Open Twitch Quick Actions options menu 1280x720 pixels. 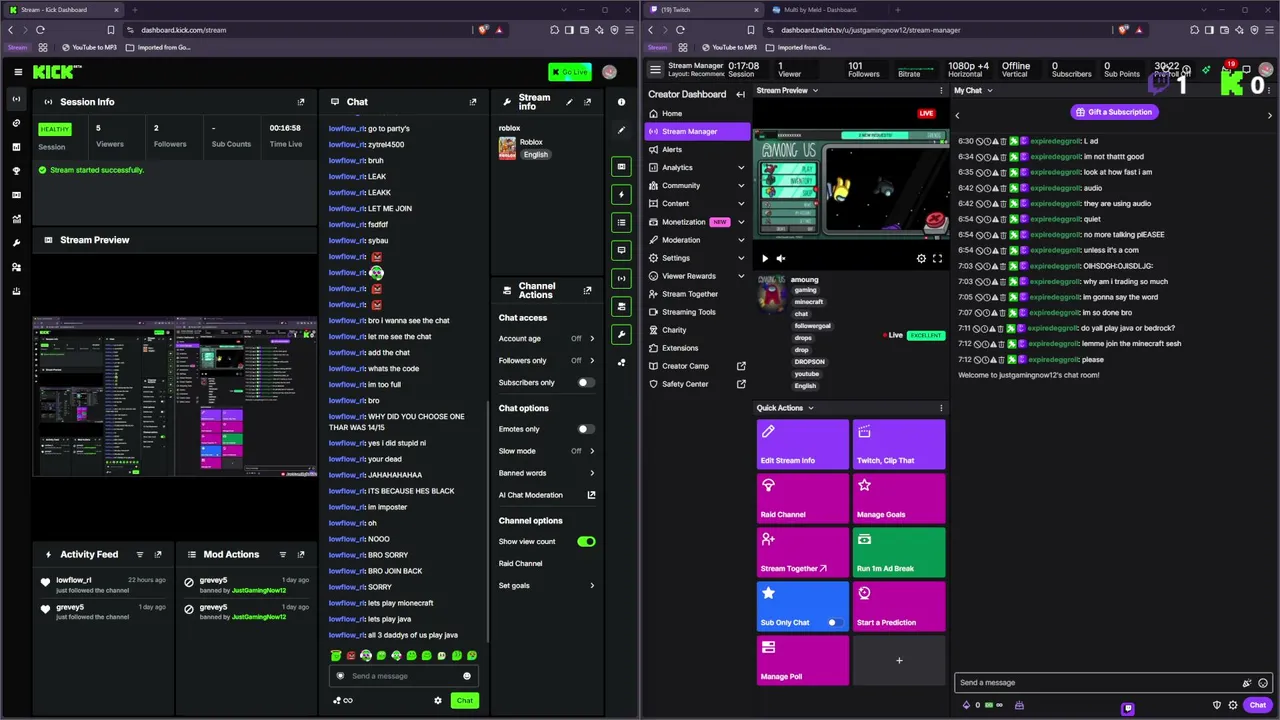click(x=941, y=408)
